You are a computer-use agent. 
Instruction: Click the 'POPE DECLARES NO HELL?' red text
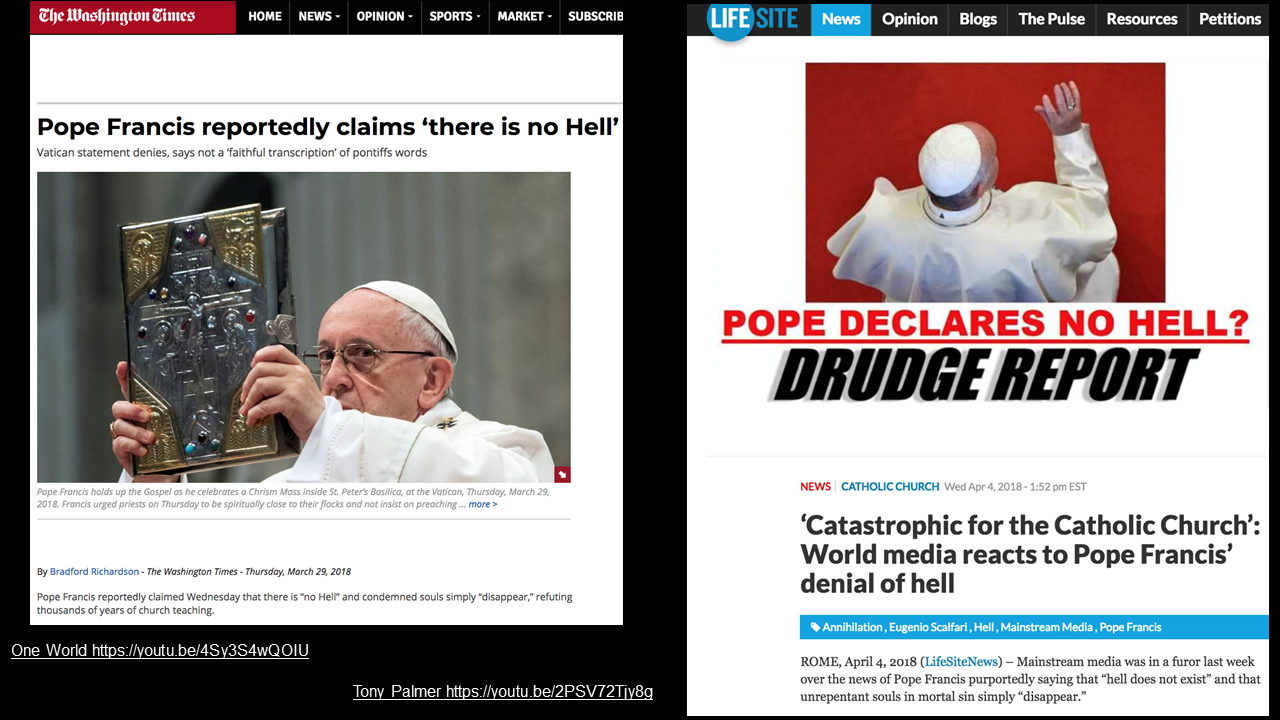pyautogui.click(x=985, y=324)
